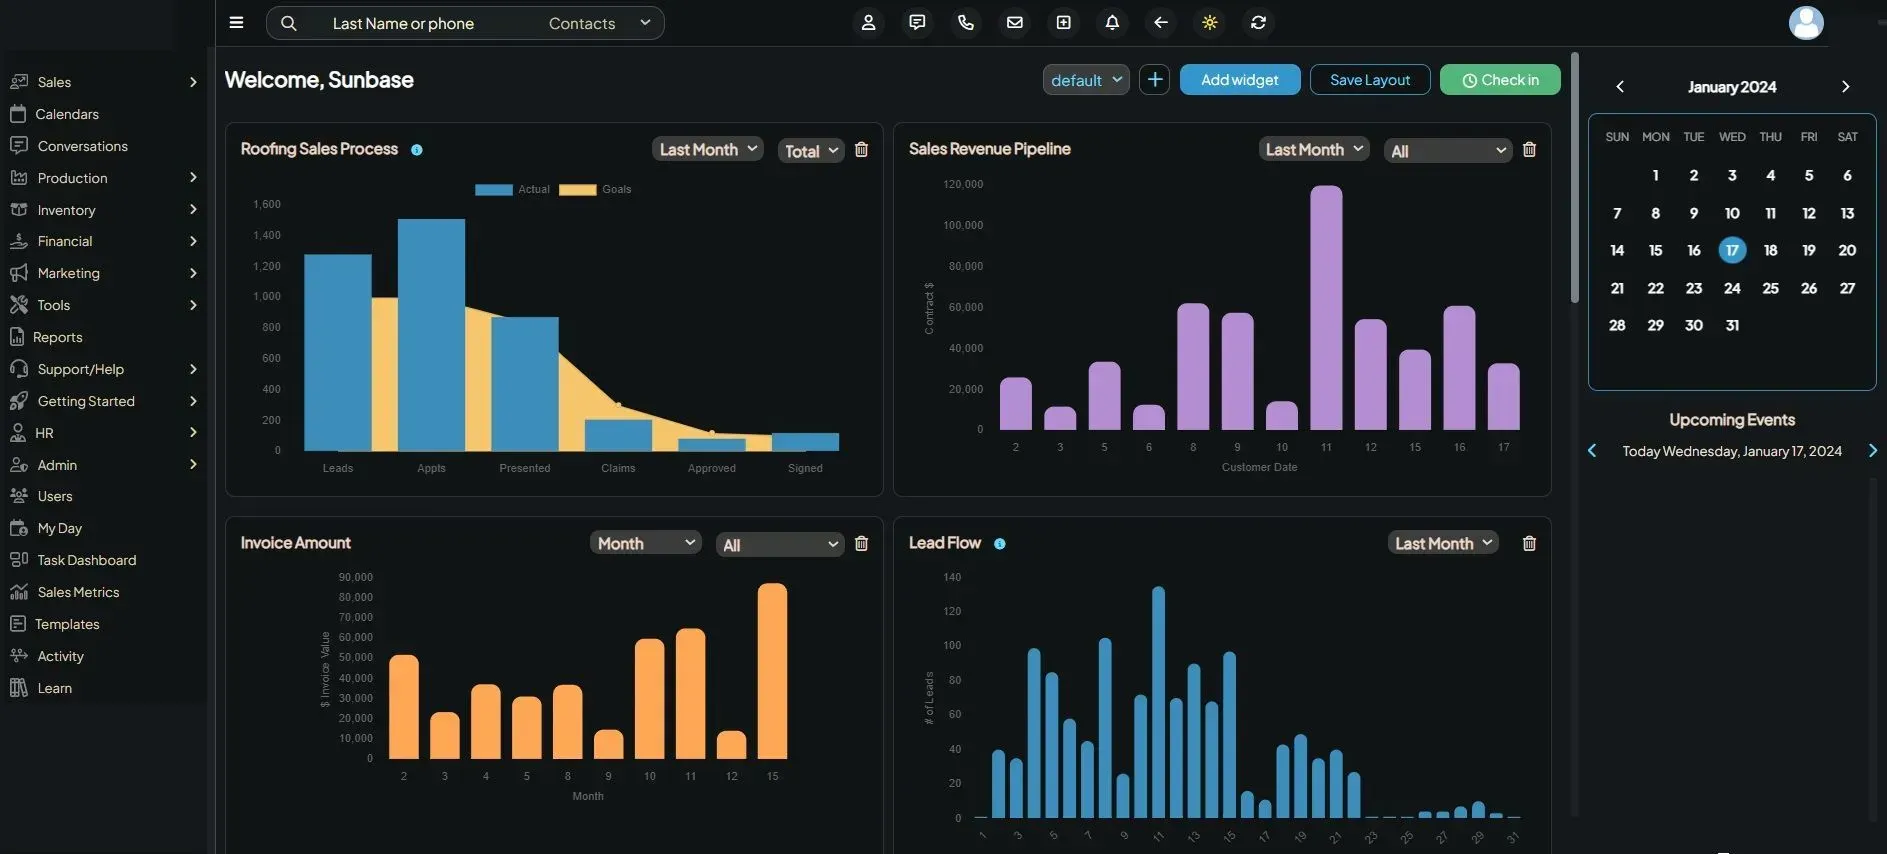
Task: Click the search magnifier icon
Action: [288, 23]
